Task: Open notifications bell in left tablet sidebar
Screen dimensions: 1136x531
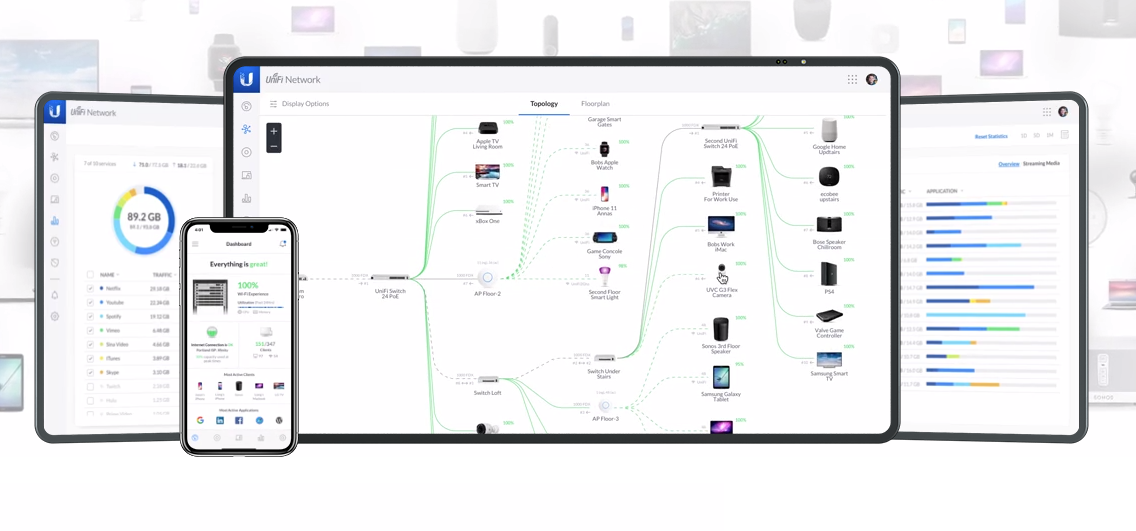Action: point(55,295)
